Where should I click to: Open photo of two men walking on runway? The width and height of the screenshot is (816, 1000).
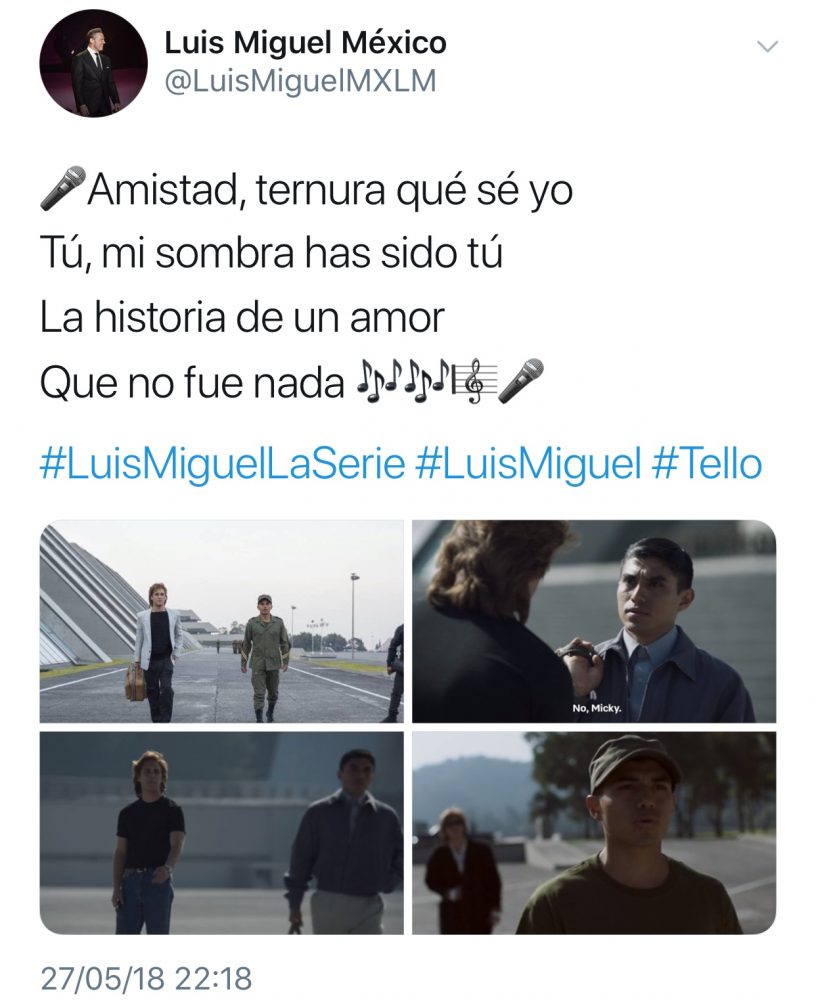pos(222,621)
